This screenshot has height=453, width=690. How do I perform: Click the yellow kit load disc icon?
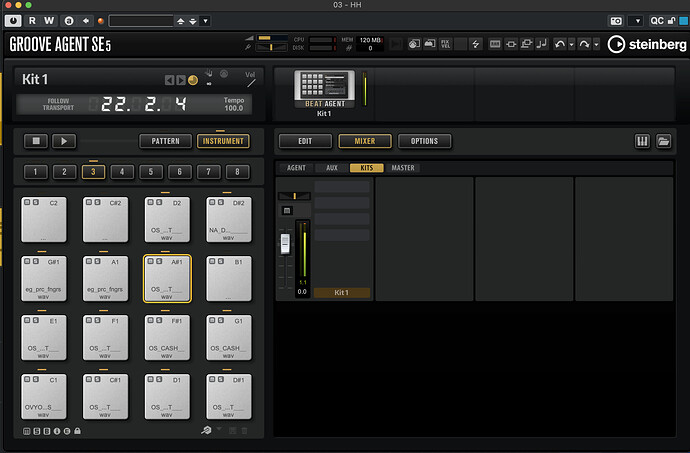(x=193, y=80)
